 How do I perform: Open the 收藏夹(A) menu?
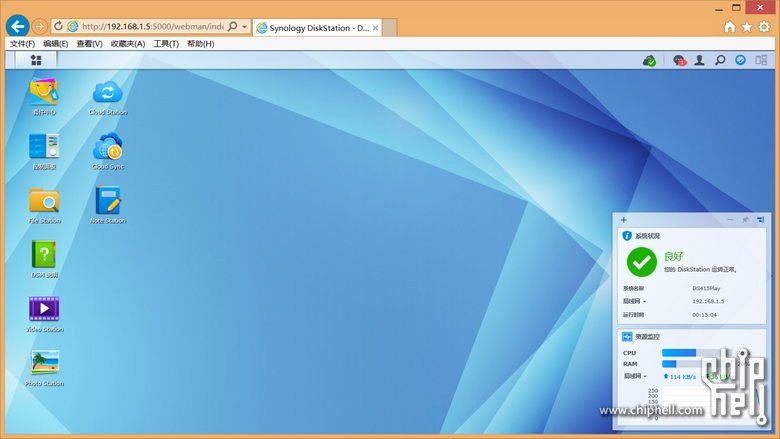[128, 44]
